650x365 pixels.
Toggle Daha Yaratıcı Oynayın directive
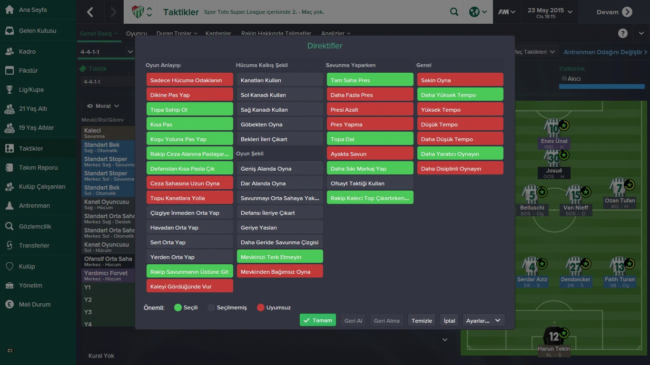[x=460, y=154]
